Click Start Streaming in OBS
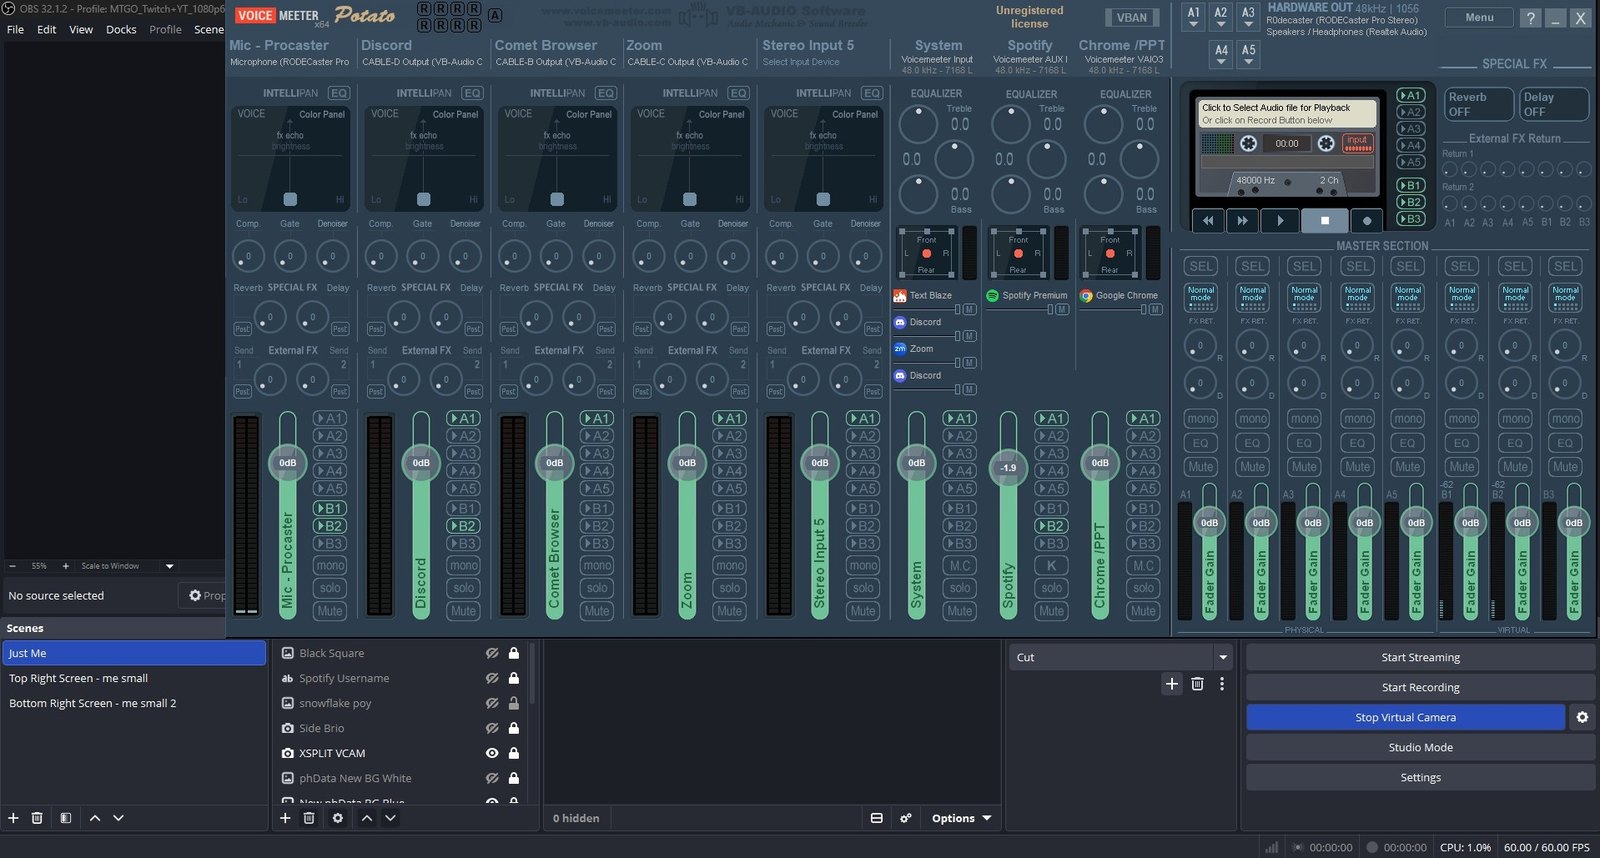This screenshot has width=1600, height=858. [x=1420, y=657]
